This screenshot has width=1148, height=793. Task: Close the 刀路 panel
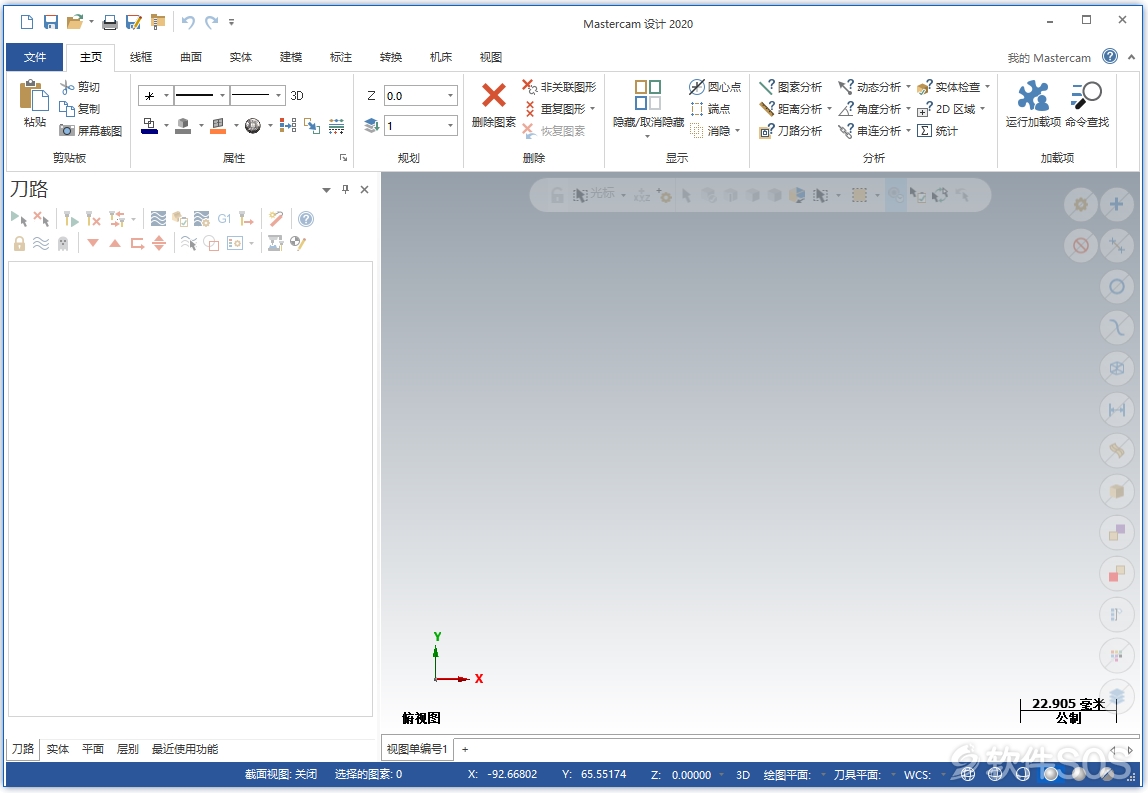365,189
